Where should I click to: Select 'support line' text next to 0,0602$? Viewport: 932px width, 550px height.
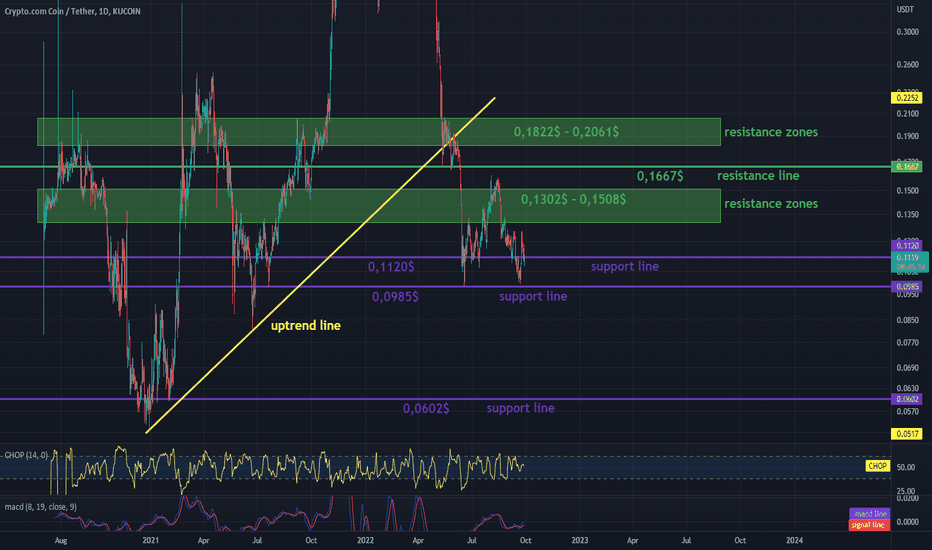pos(521,408)
